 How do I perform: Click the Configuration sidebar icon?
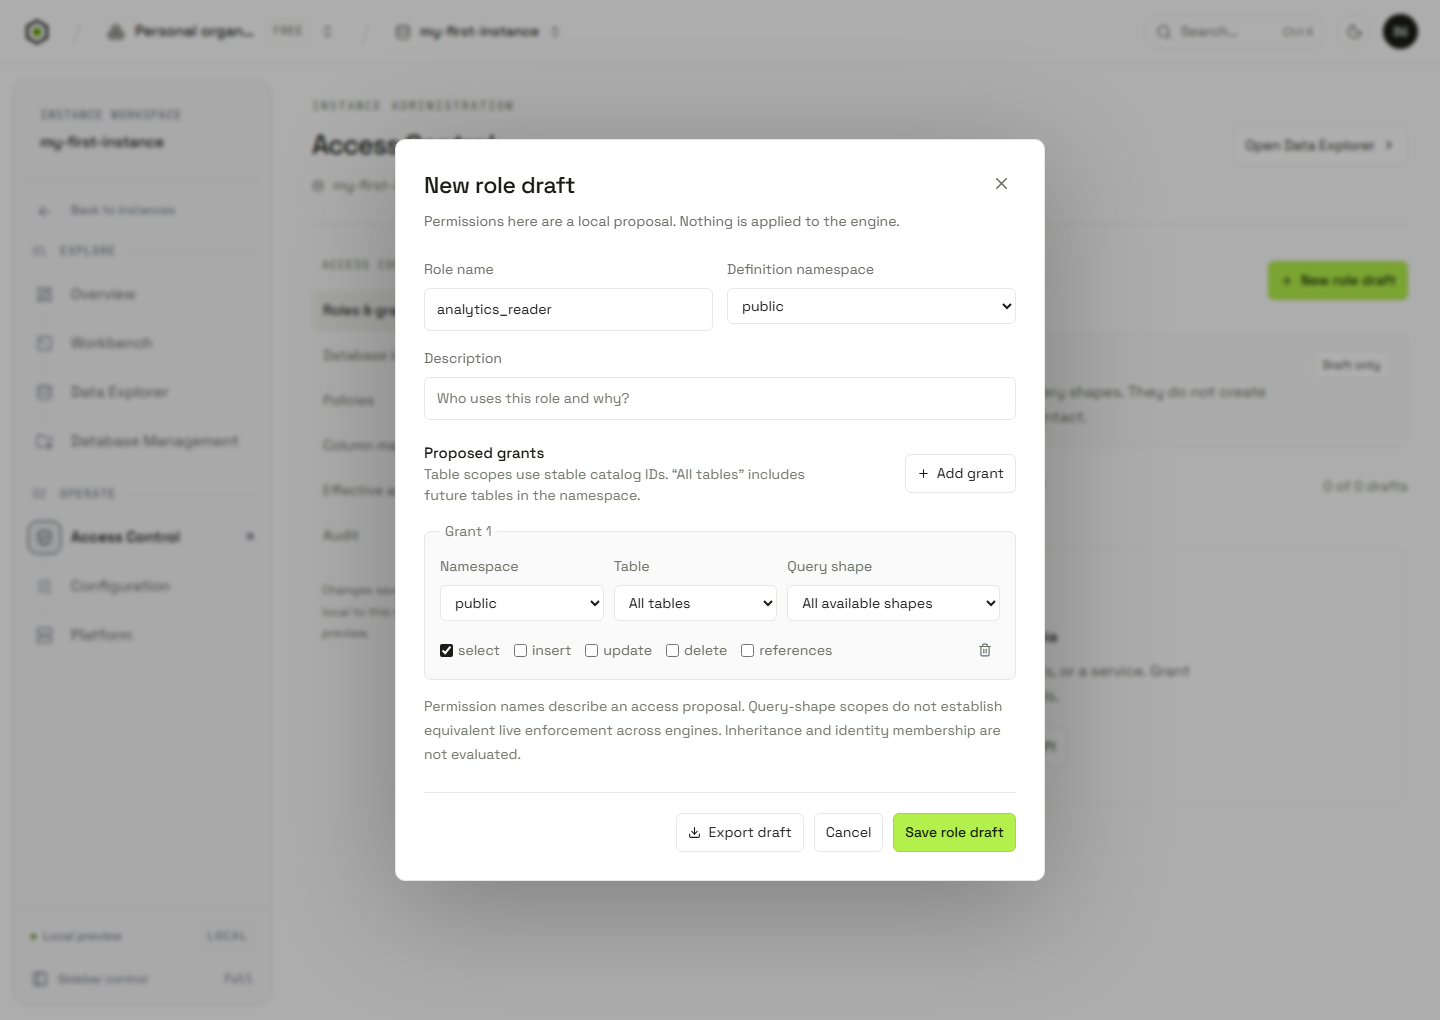[44, 586]
